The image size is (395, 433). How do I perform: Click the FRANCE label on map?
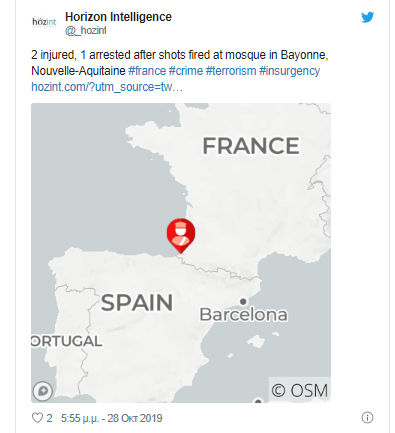251,146
